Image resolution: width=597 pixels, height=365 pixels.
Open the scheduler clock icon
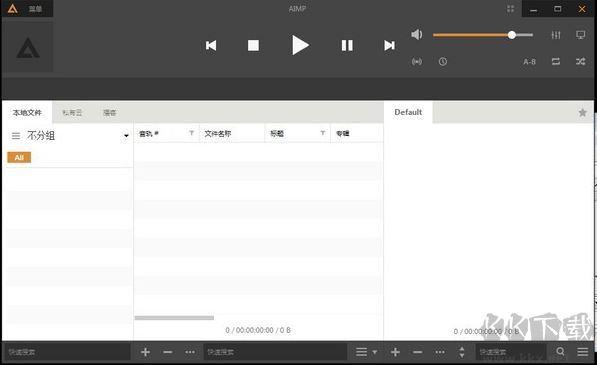442,62
